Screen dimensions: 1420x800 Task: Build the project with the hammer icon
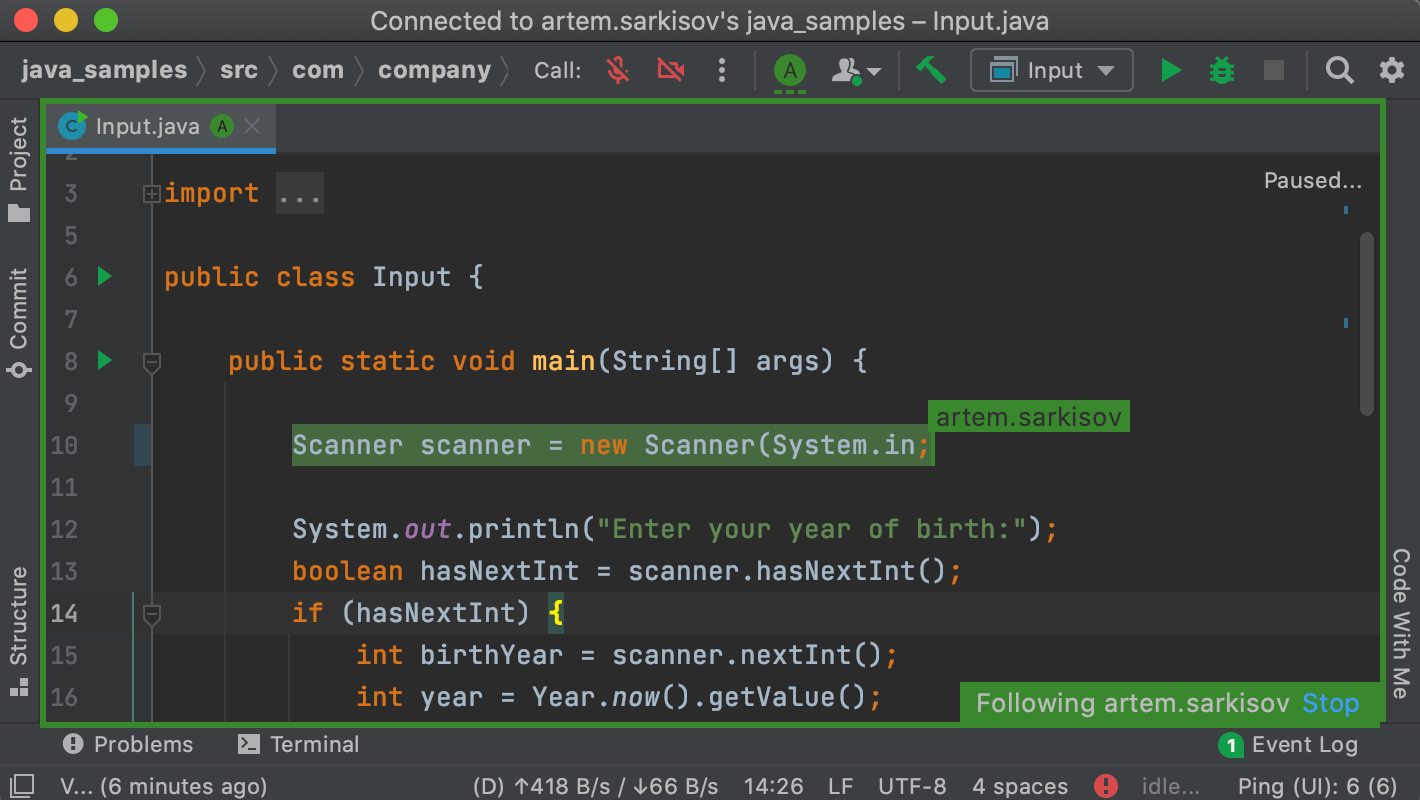(x=932, y=70)
